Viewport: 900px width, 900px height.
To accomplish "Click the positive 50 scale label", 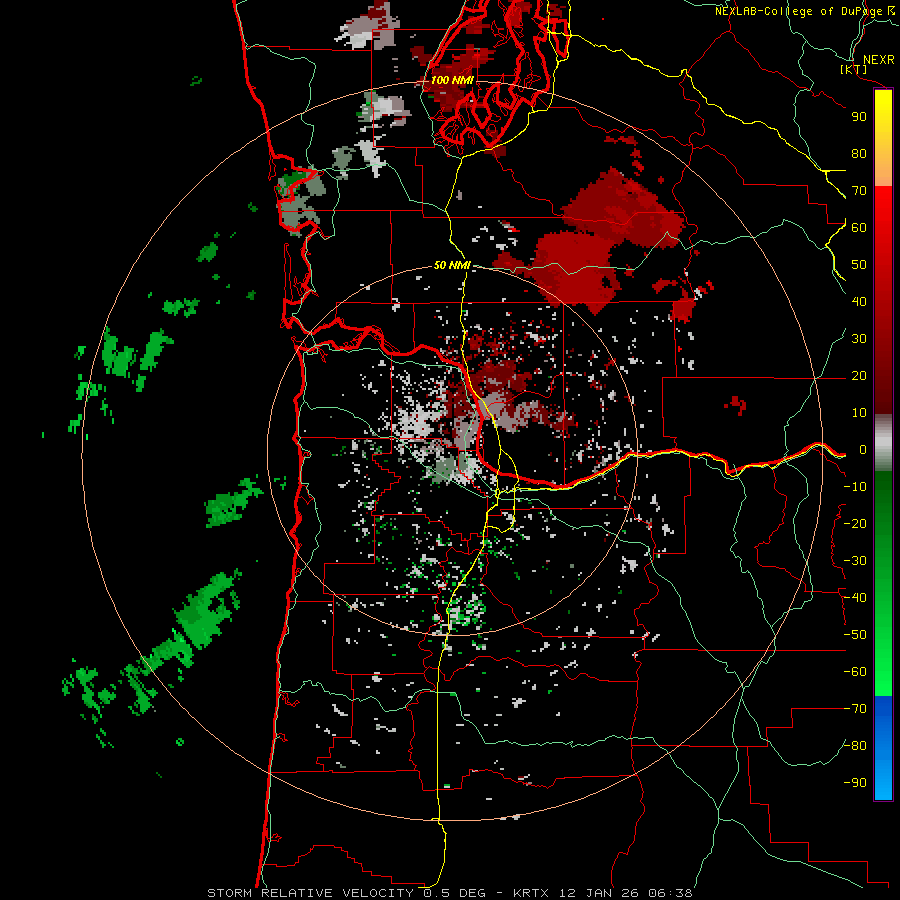I will (x=859, y=265).
